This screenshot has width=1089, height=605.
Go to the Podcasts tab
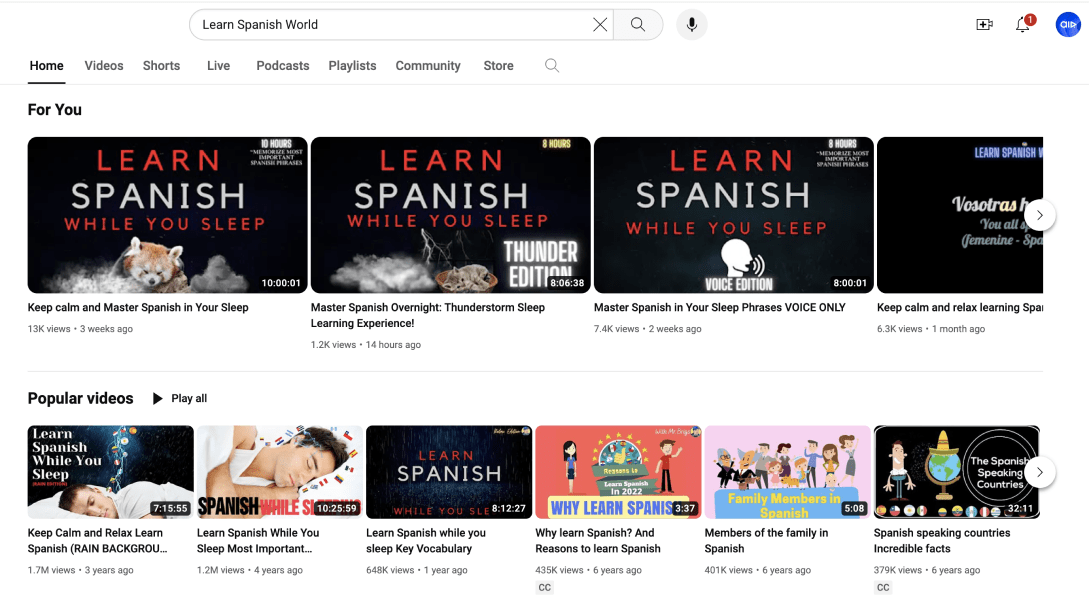point(283,65)
